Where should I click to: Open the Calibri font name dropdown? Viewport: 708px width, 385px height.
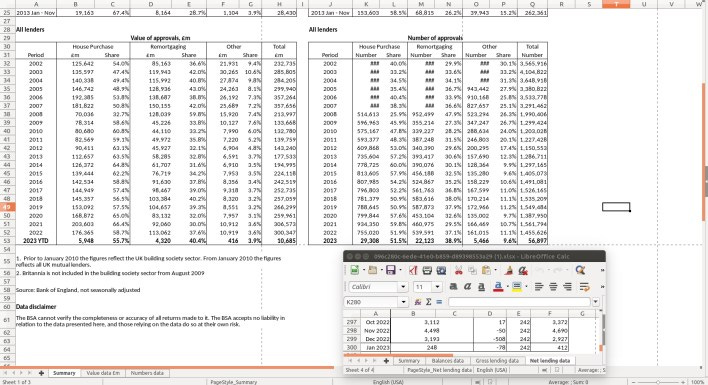[403, 287]
